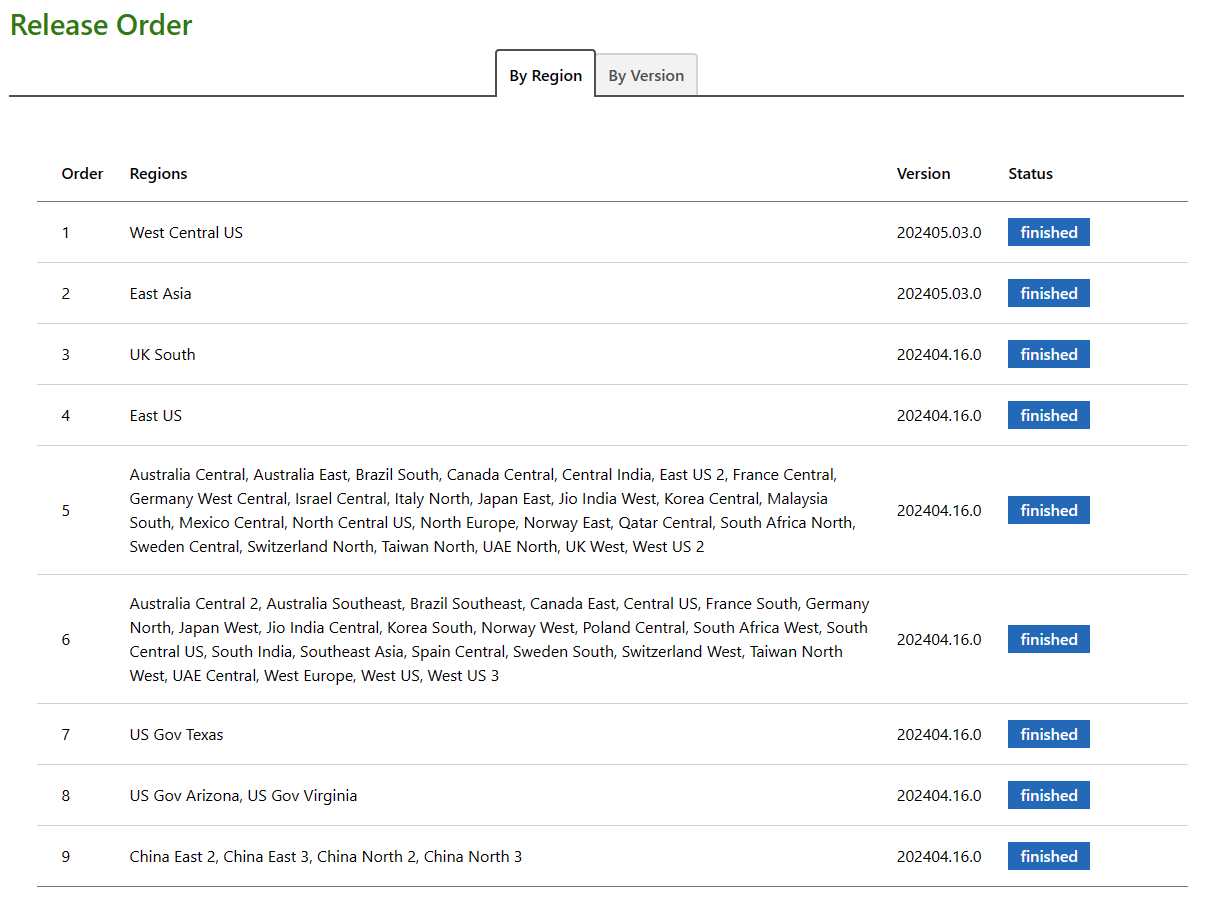Viewport: 1206px width, 910px height.
Task: Click the Status column header
Action: (x=1030, y=173)
